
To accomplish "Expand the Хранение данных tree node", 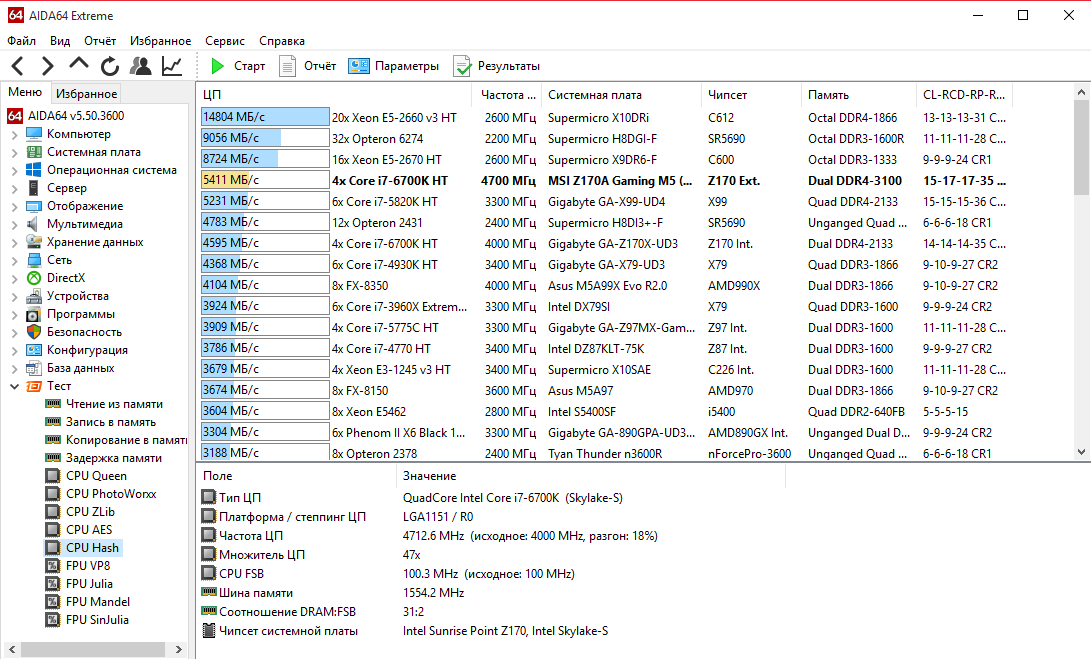I will 15,242.
